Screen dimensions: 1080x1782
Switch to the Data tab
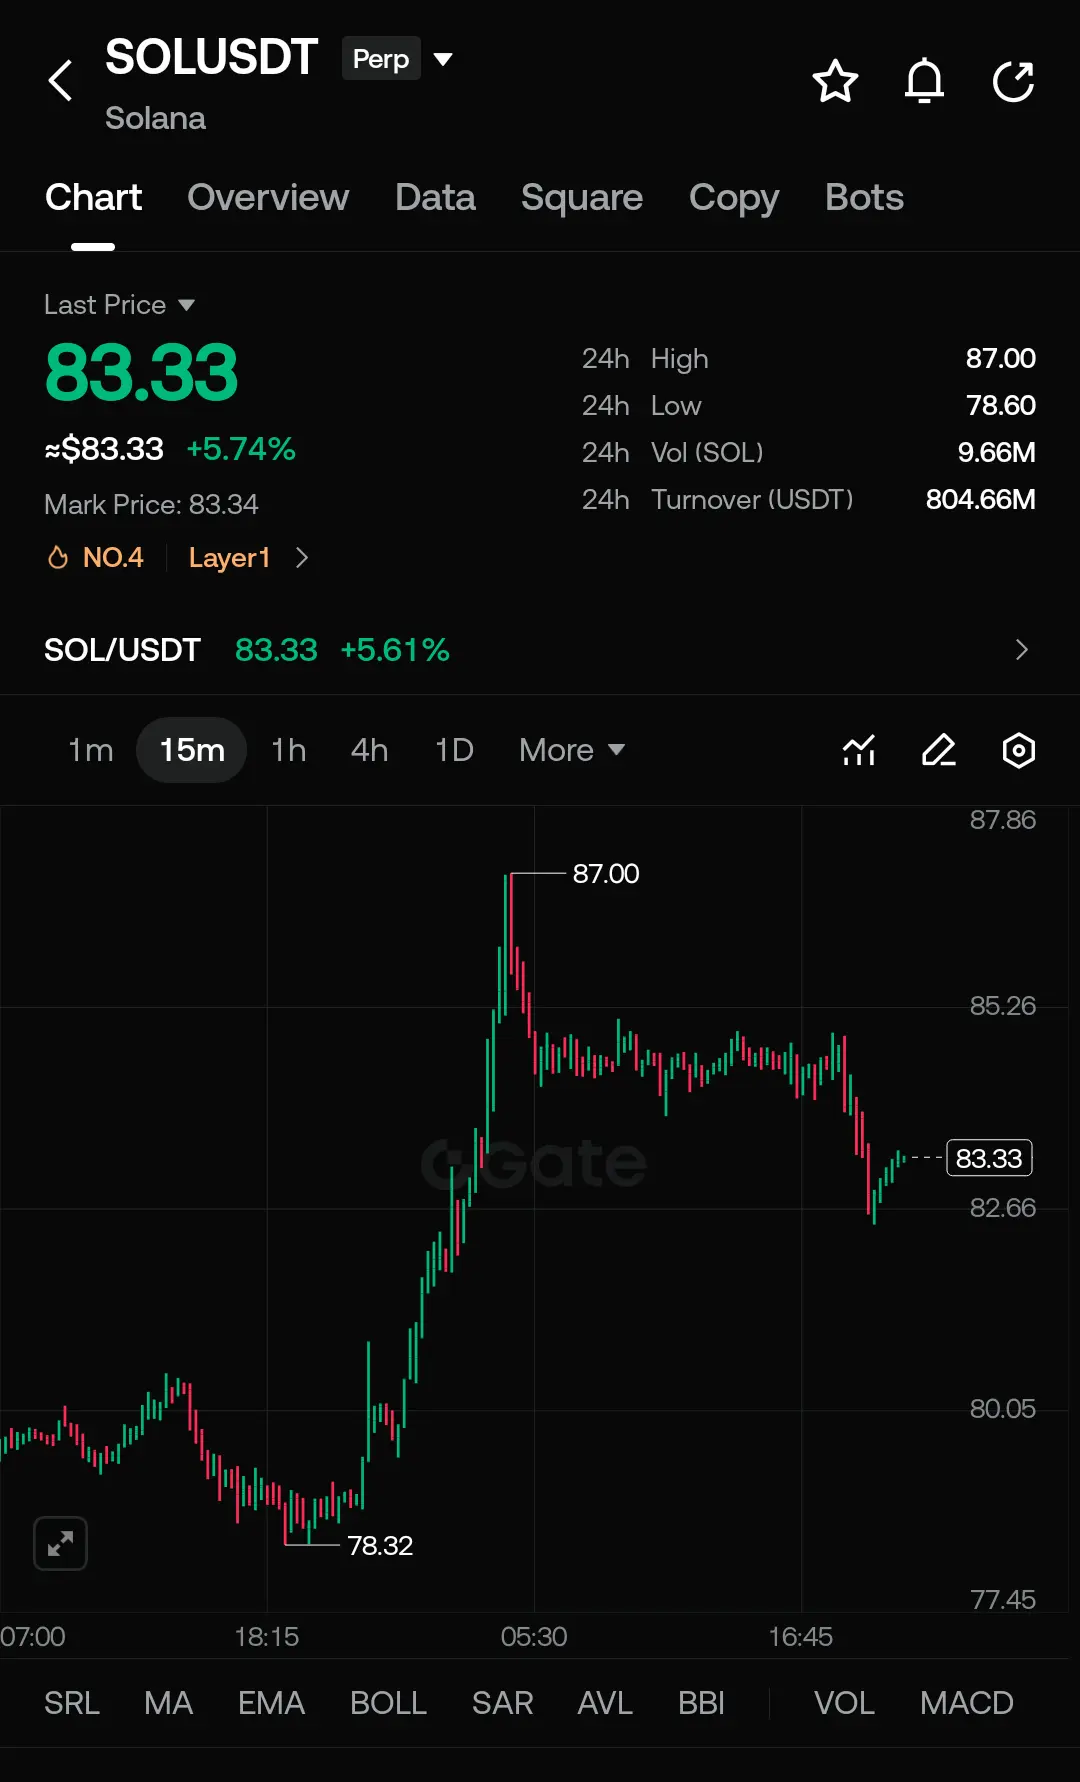(435, 197)
